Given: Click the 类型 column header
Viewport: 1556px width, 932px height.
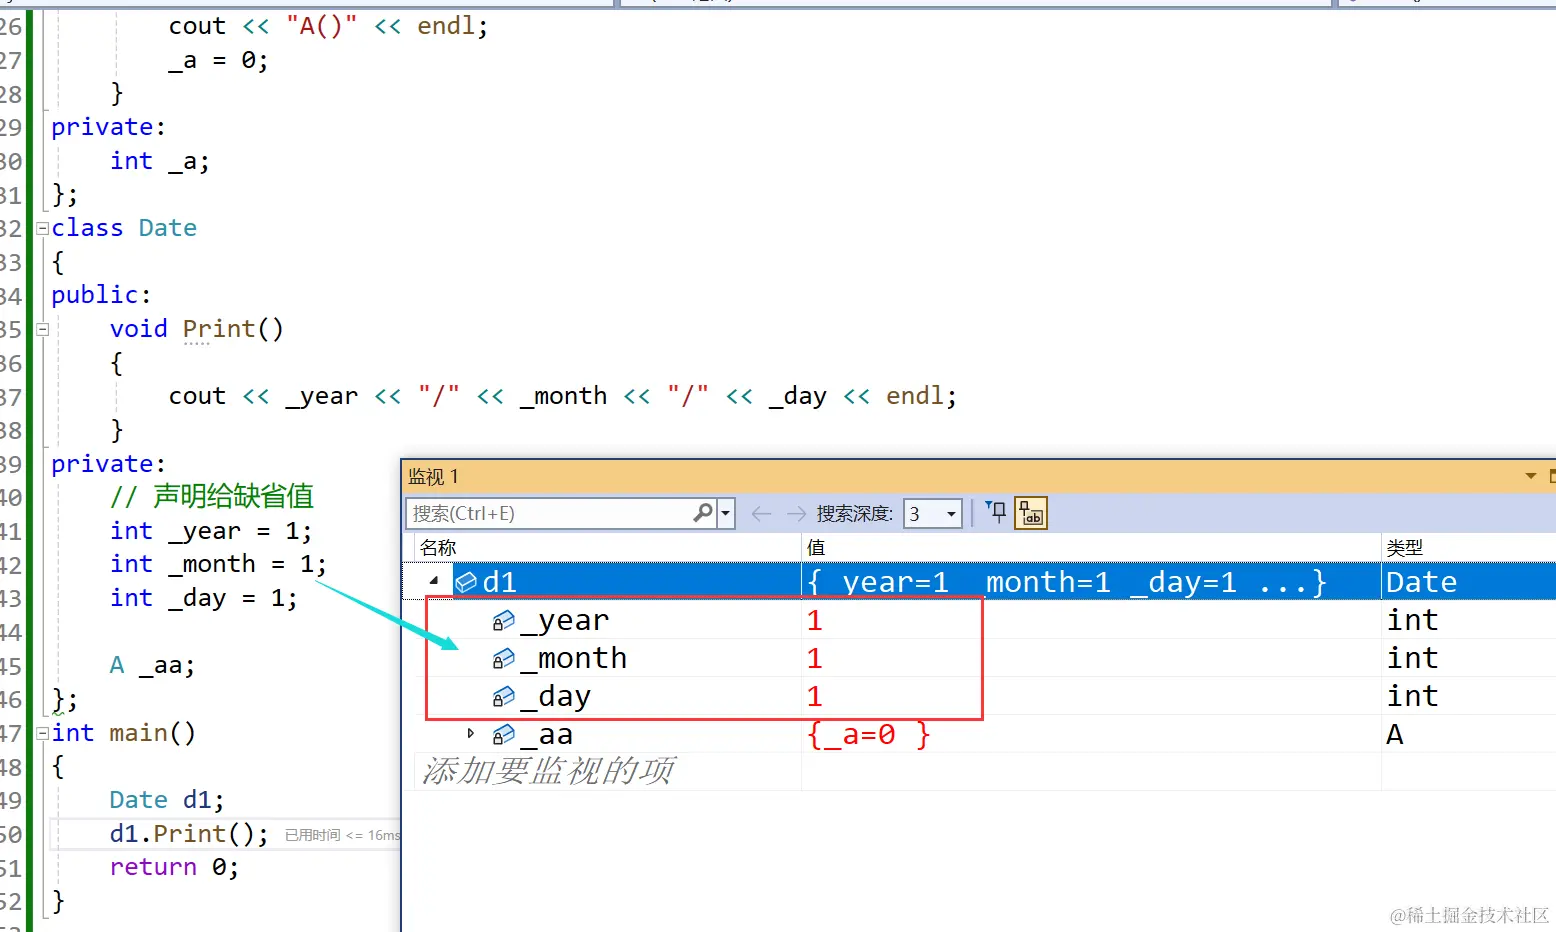Looking at the screenshot, I should (x=1405, y=547).
